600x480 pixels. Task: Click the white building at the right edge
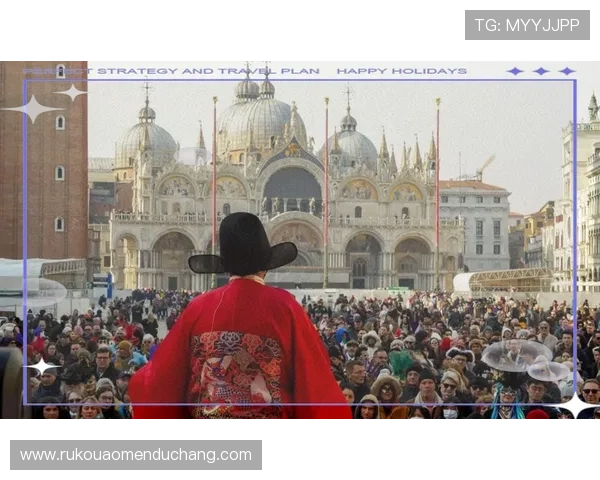tap(580, 200)
